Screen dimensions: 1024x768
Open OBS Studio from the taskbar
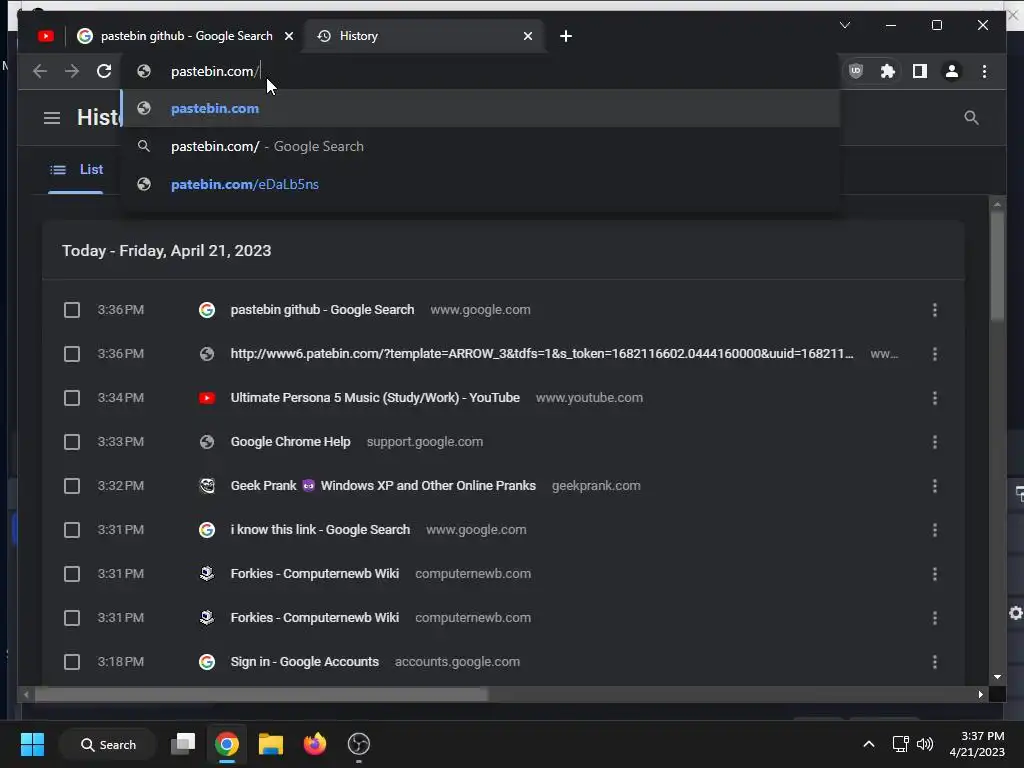(359, 744)
